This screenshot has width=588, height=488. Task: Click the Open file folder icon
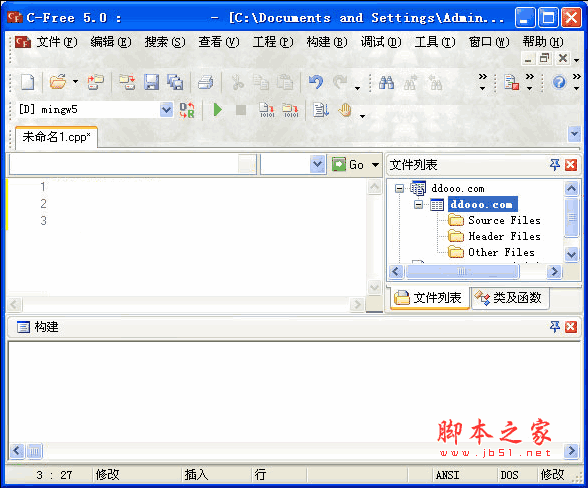click(x=58, y=82)
